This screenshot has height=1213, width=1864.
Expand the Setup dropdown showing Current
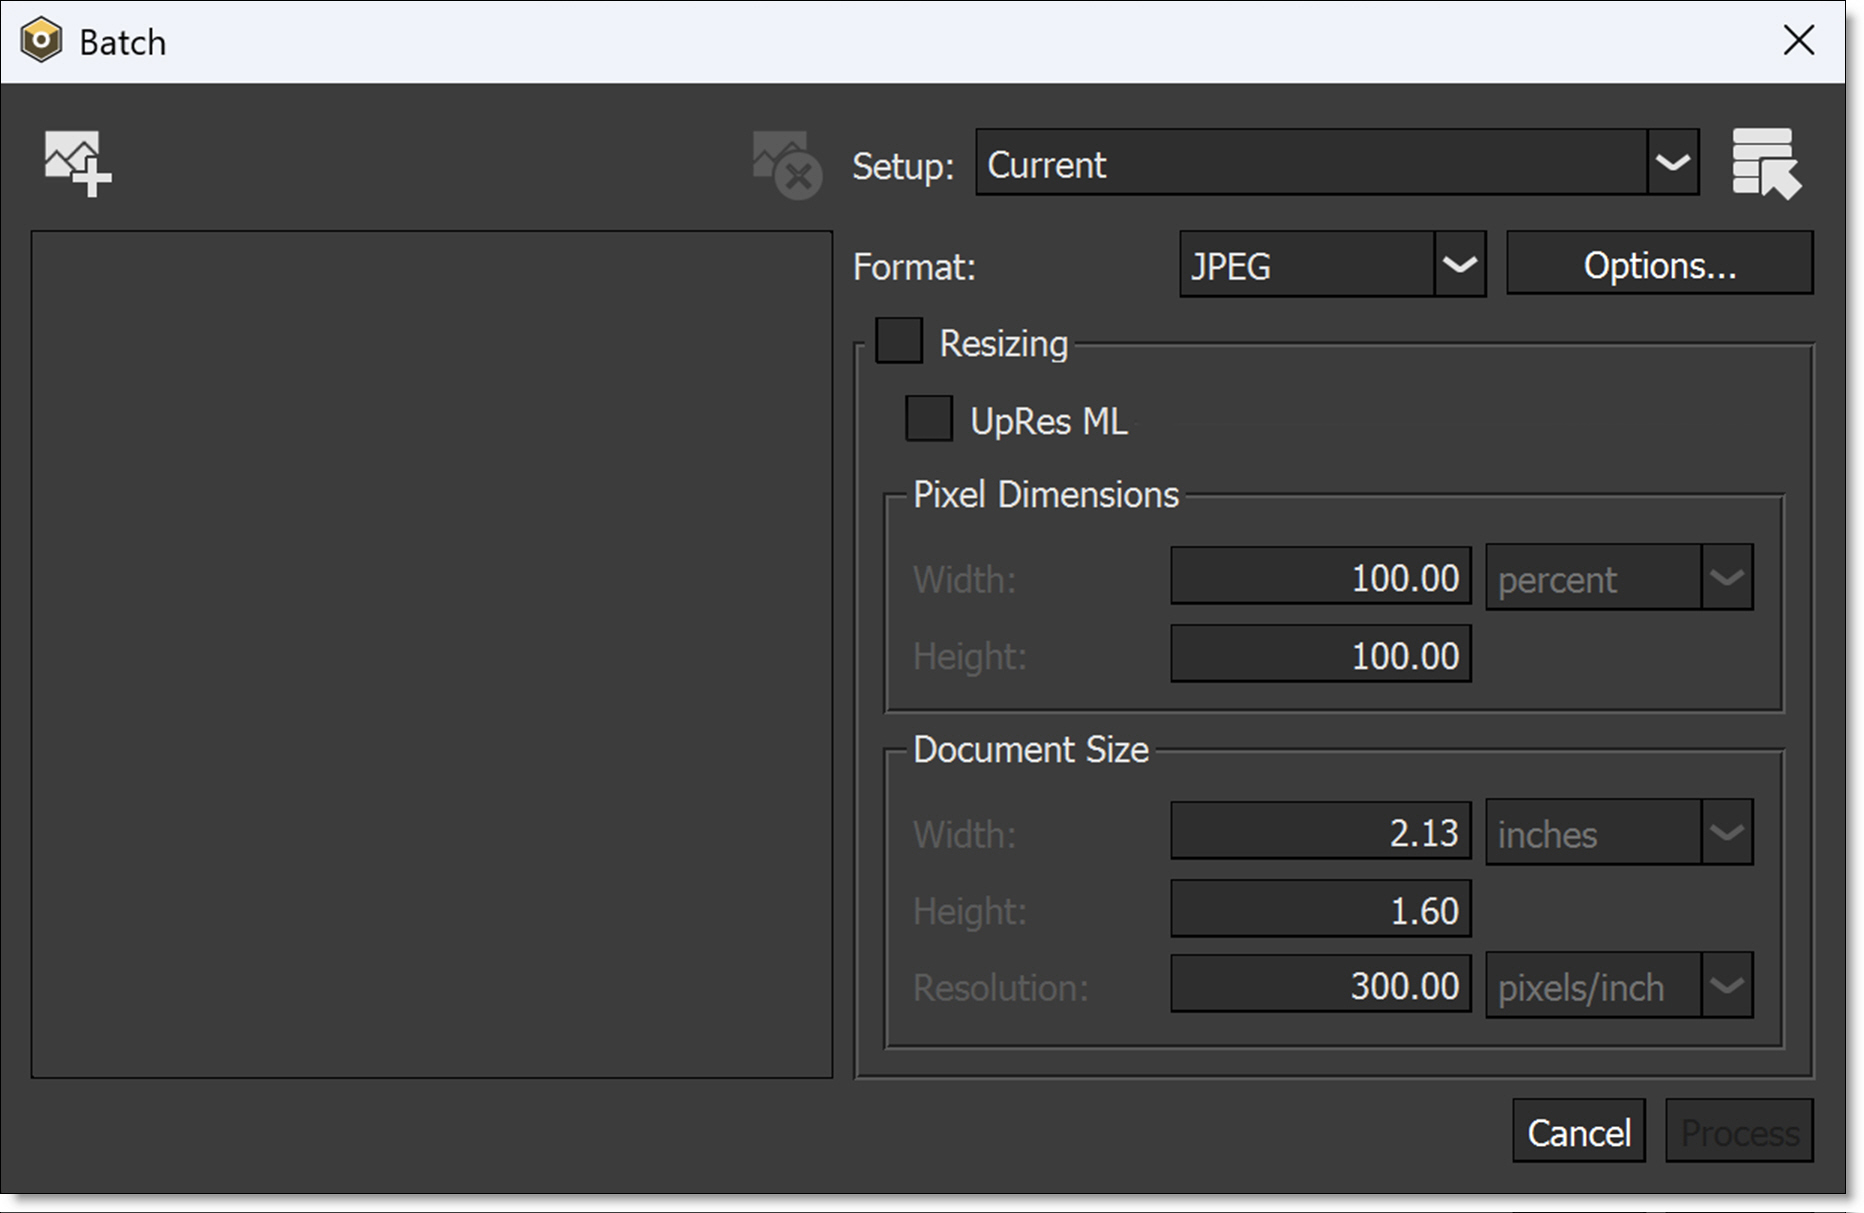pos(1672,163)
